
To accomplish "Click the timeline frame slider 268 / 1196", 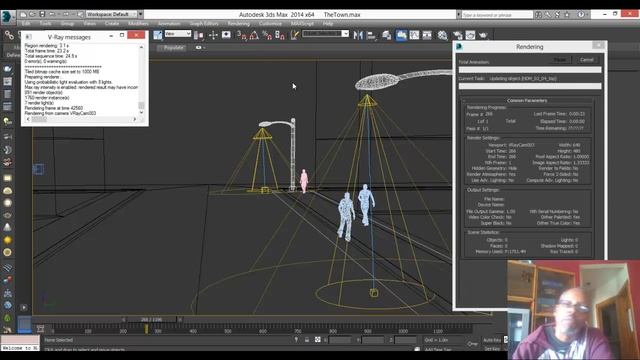I will pyautogui.click(x=151, y=320).
